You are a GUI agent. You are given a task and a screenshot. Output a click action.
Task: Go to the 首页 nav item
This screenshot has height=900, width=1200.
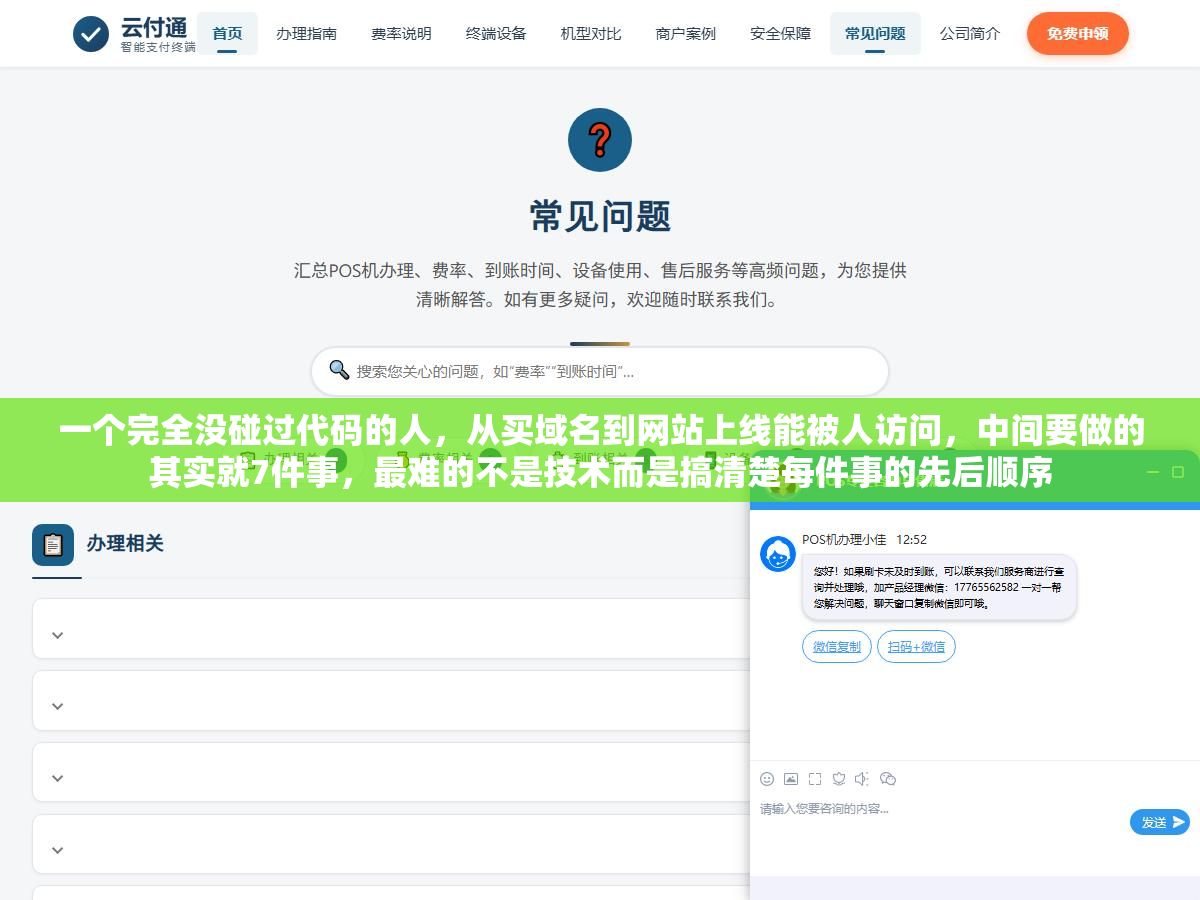click(227, 34)
